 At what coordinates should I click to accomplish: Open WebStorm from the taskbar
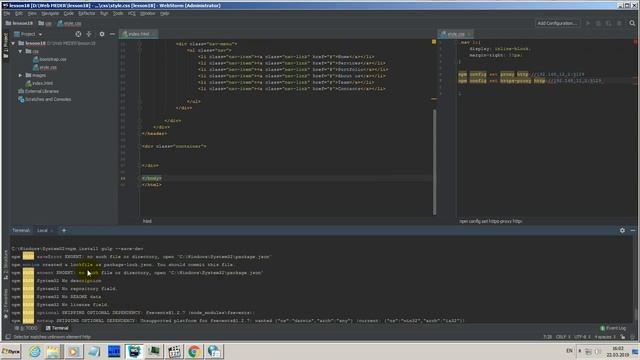[x=134, y=351]
